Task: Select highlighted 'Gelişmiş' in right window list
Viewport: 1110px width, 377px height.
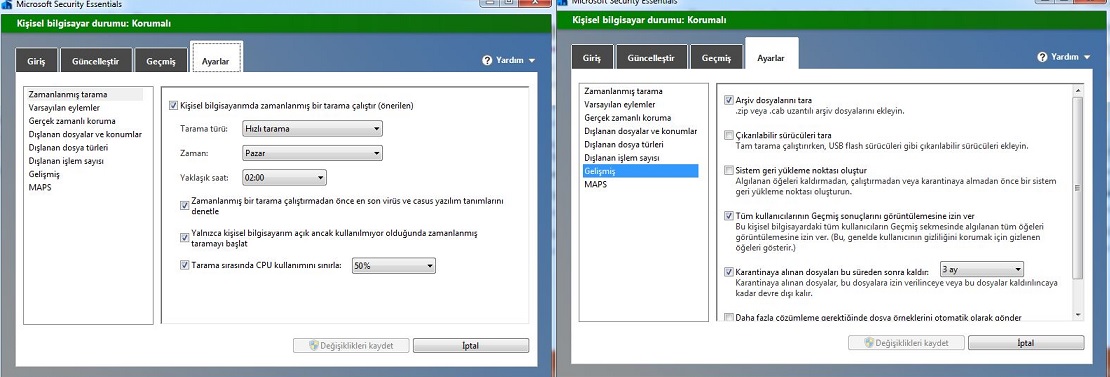Action: [640, 171]
